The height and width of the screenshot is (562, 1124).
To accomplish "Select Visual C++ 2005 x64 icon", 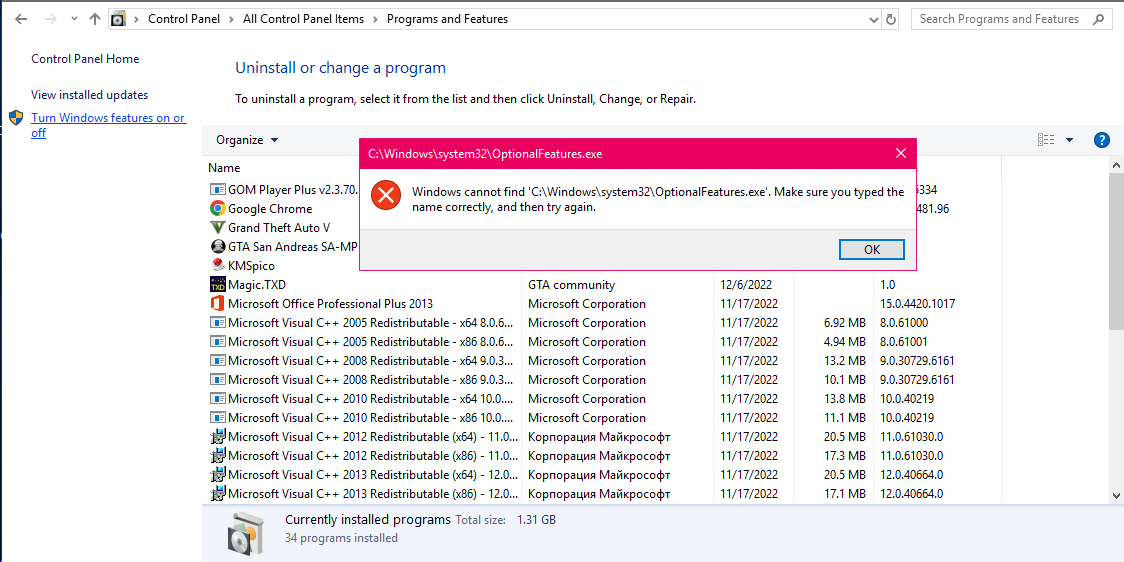I will coord(217,323).
